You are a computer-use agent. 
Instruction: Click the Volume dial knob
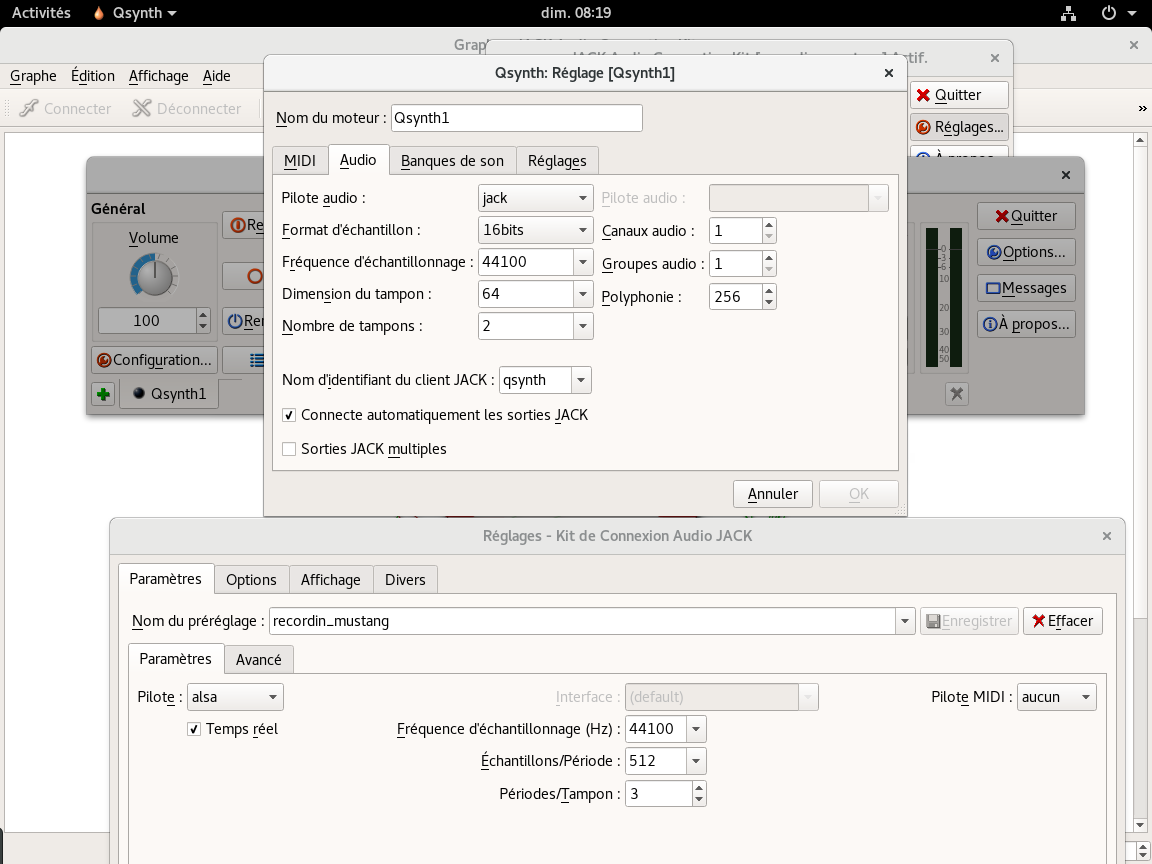tap(153, 276)
